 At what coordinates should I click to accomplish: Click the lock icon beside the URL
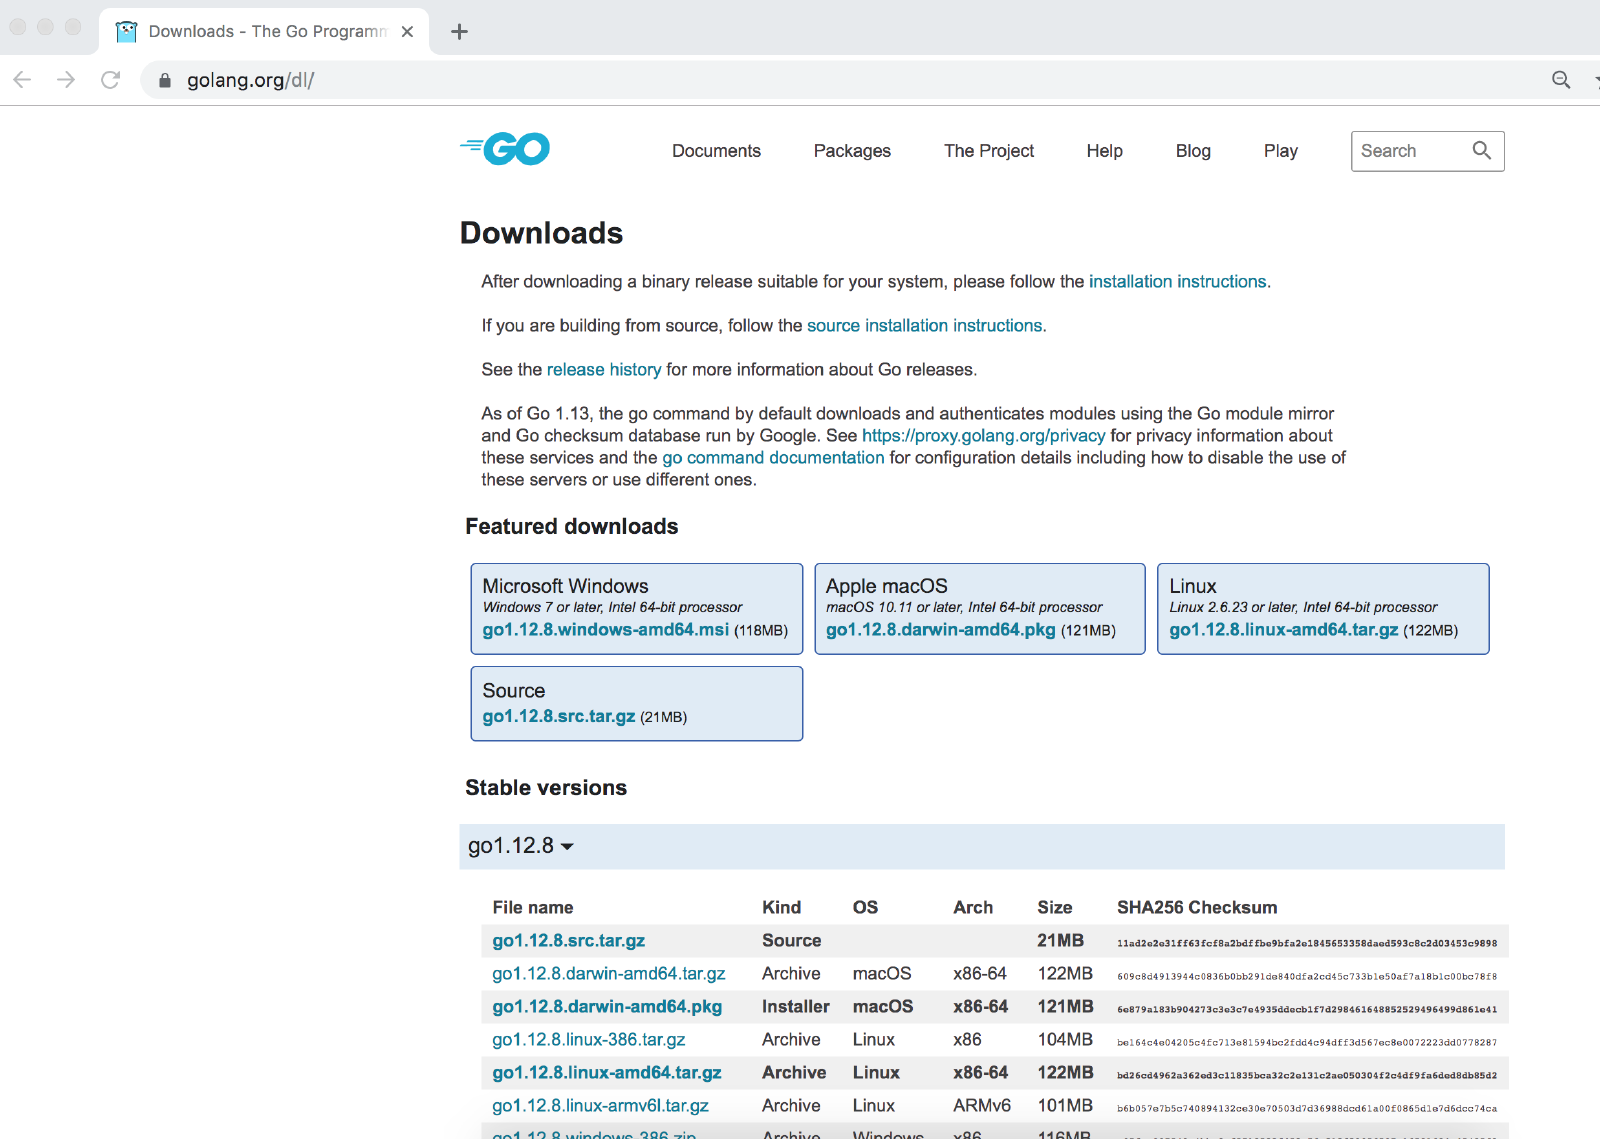pyautogui.click(x=165, y=81)
